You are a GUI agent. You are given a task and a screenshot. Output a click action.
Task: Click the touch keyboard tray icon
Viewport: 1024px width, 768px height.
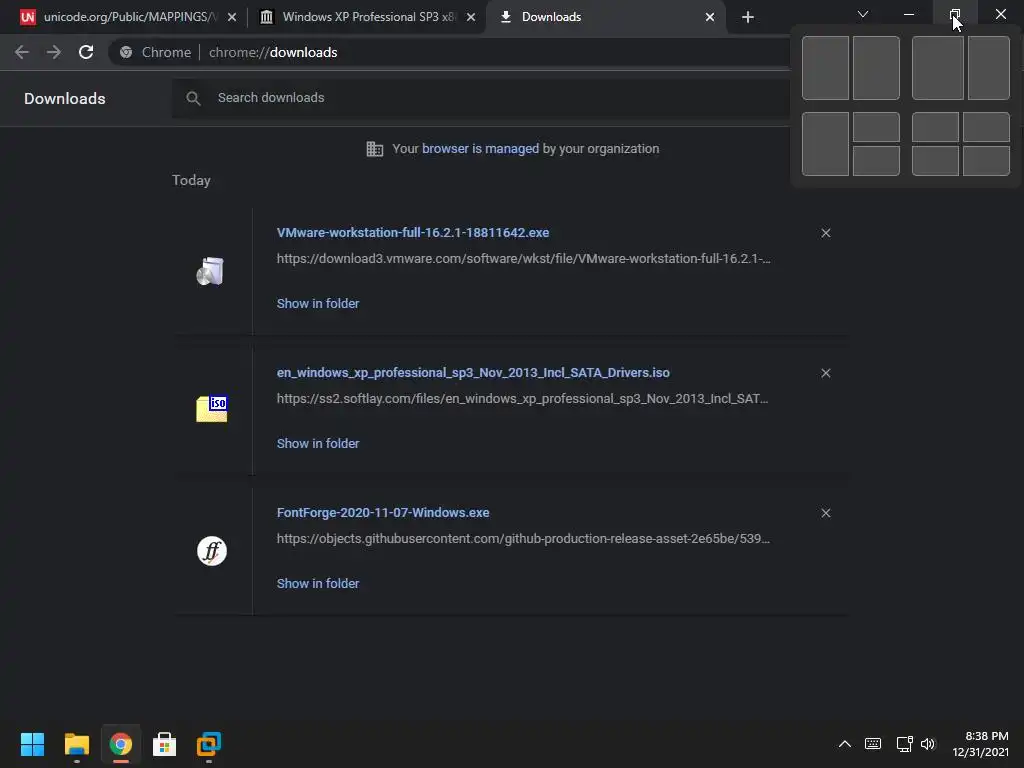pyautogui.click(x=872, y=744)
